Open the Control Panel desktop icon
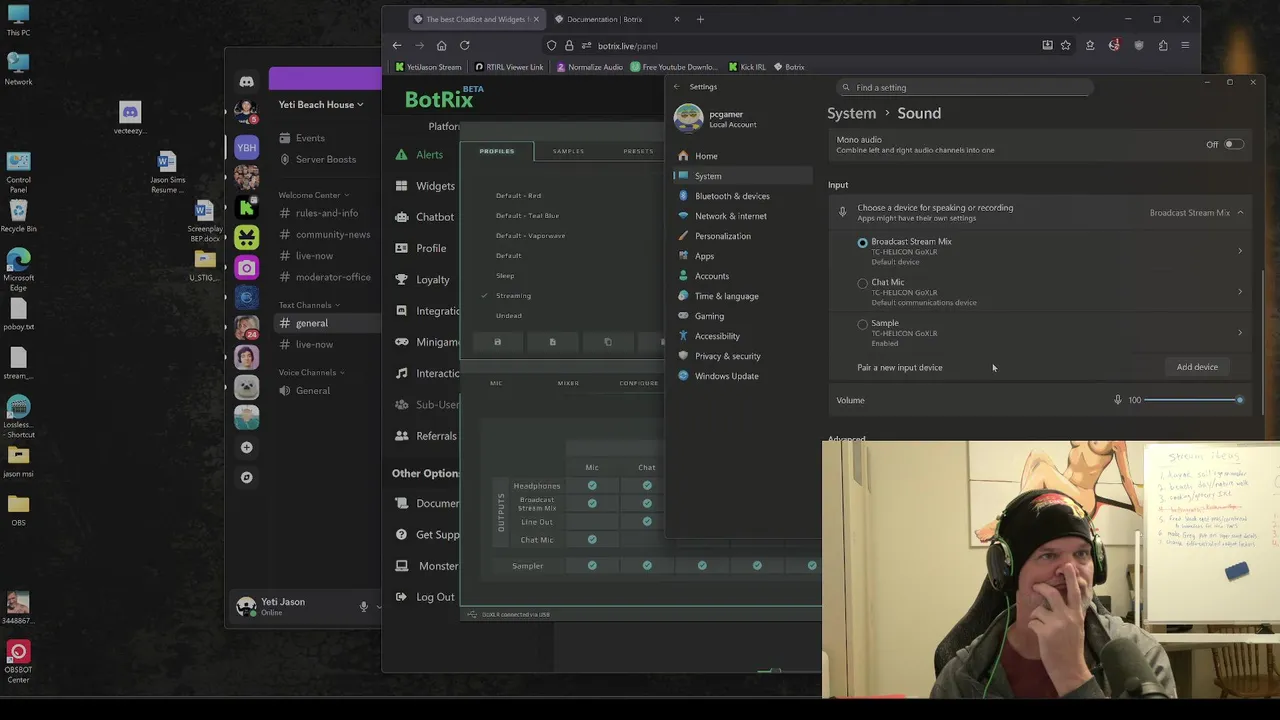 [x=18, y=172]
